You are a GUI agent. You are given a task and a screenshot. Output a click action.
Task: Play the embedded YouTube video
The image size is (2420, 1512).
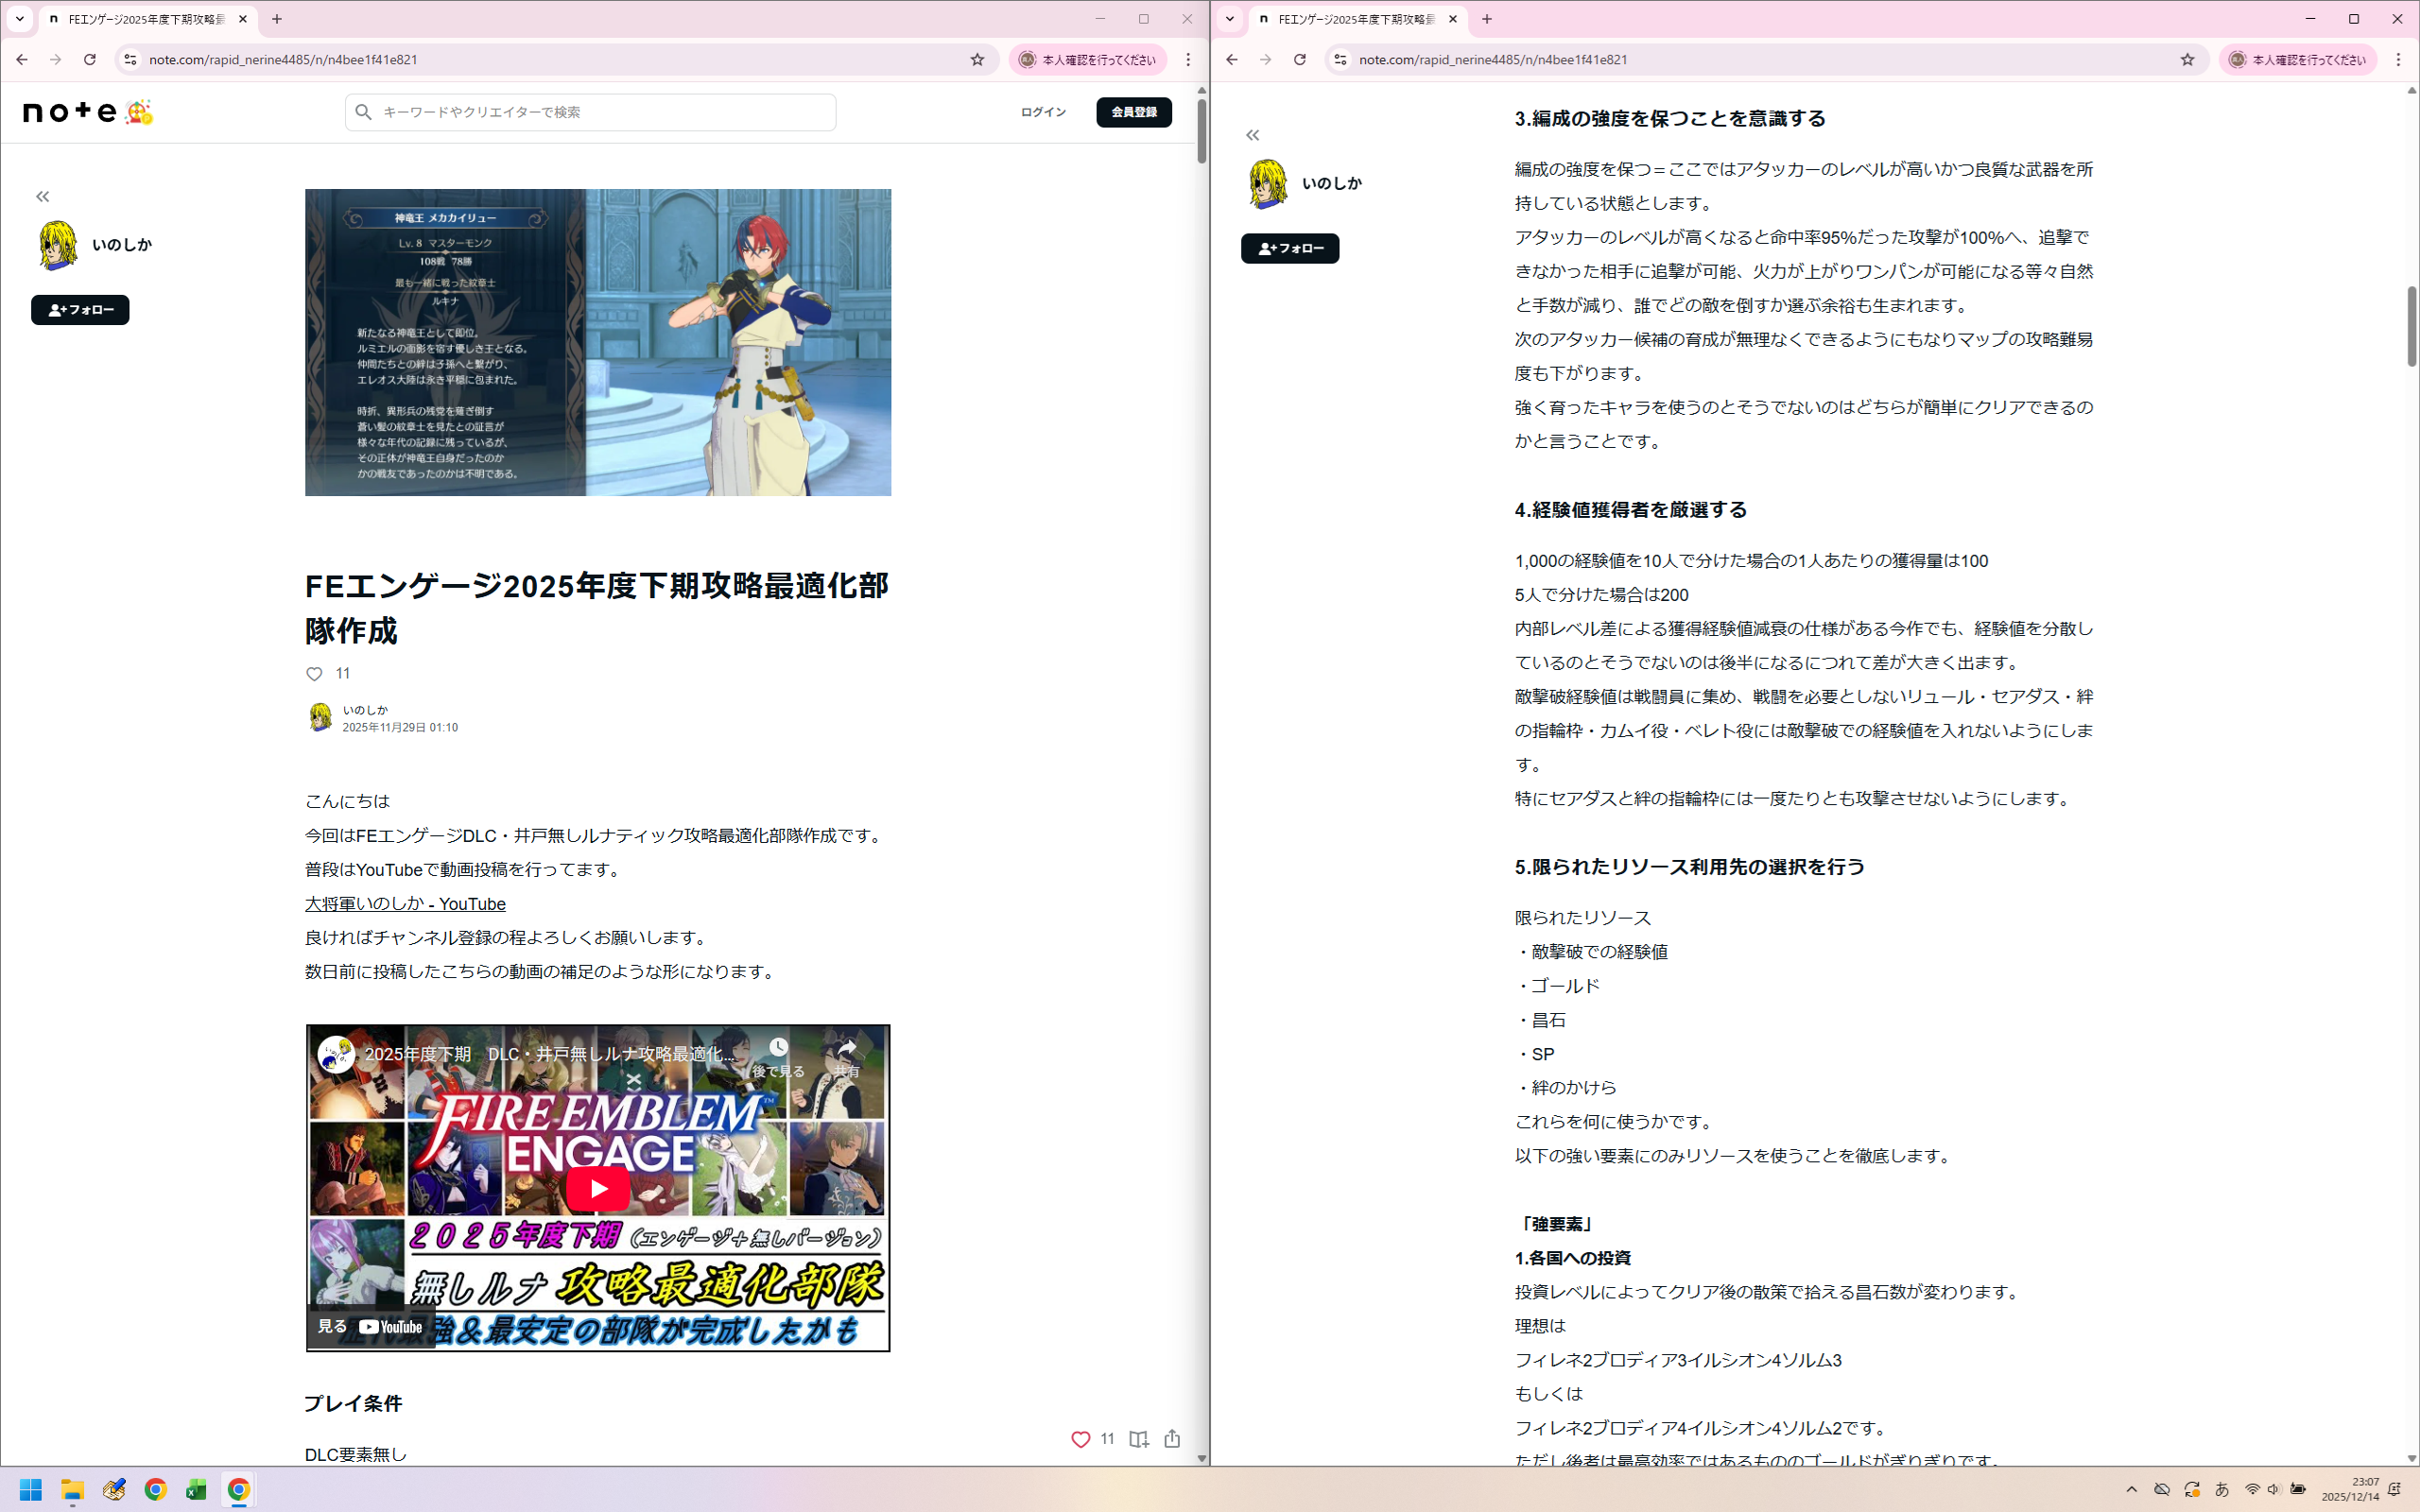(x=597, y=1188)
